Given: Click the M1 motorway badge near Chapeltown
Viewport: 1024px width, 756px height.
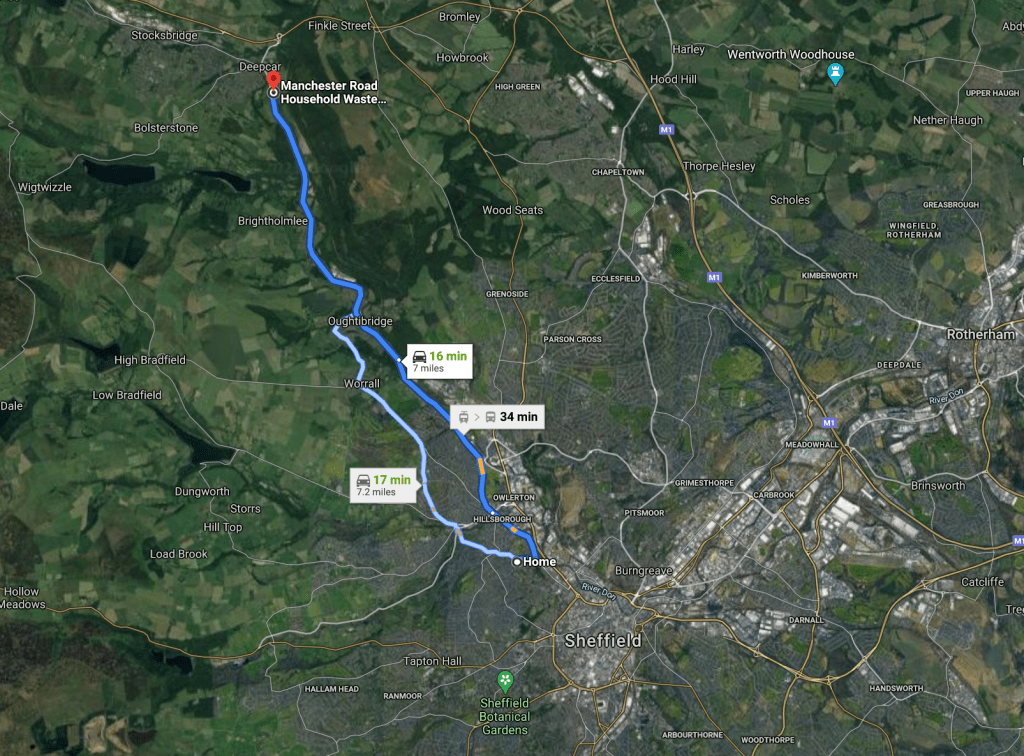Looking at the screenshot, I should (x=666, y=129).
